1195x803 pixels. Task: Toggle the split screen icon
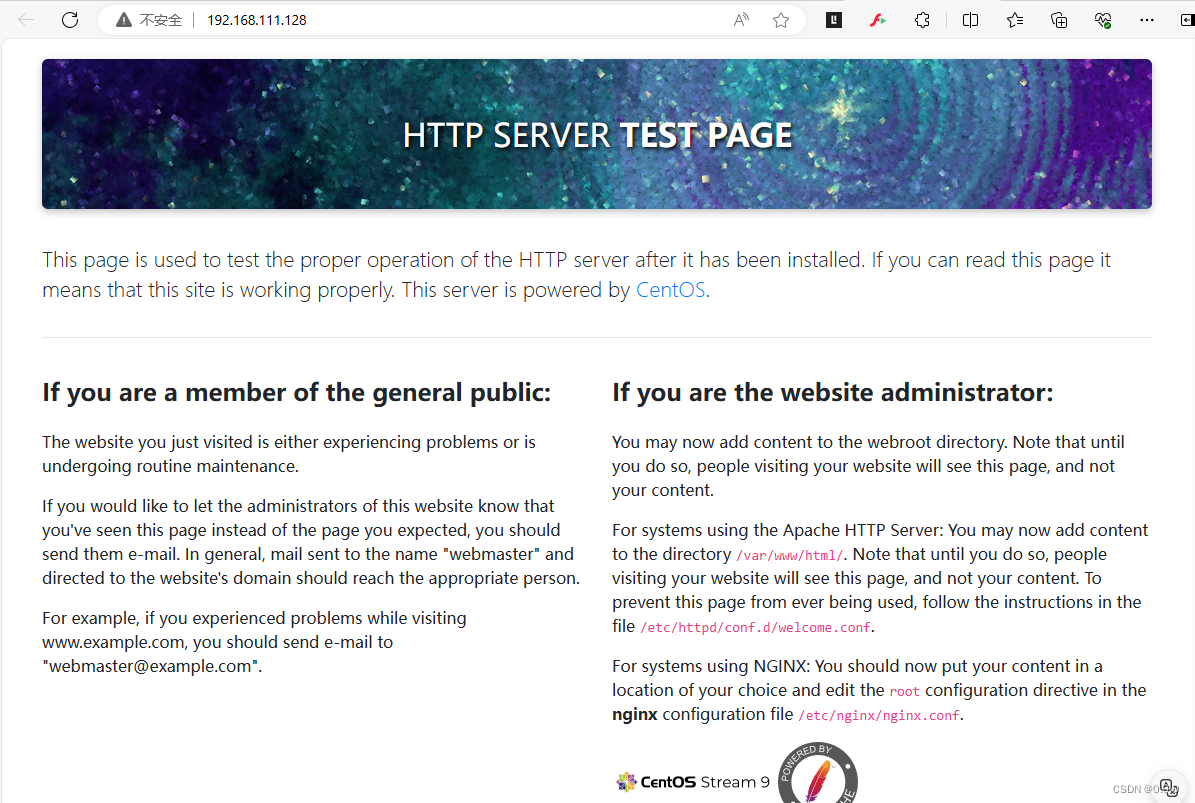(970, 21)
